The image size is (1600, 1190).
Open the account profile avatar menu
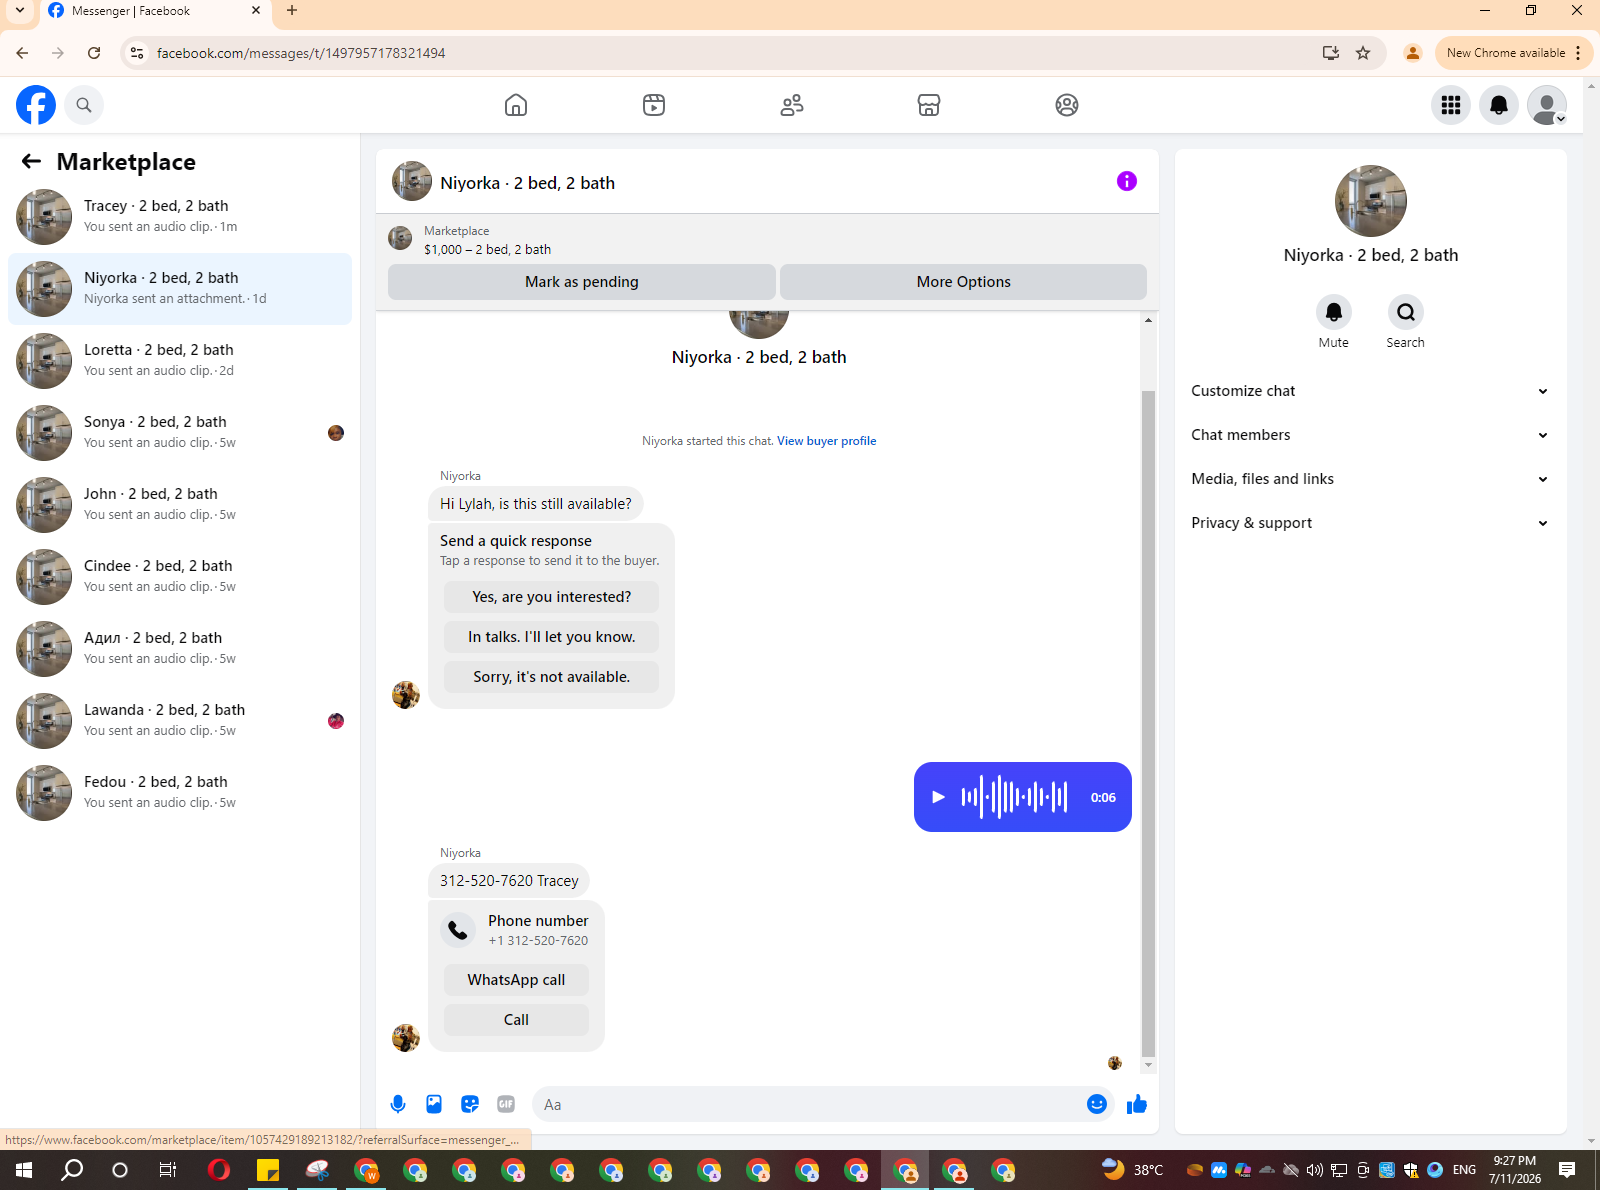[1547, 105]
